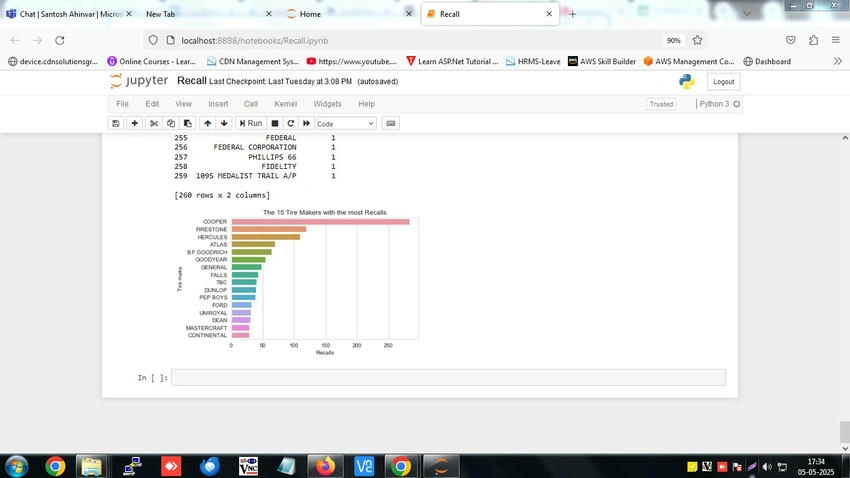Bookmark this page star icon
Viewport: 850px width, 478px height.
tap(697, 40)
